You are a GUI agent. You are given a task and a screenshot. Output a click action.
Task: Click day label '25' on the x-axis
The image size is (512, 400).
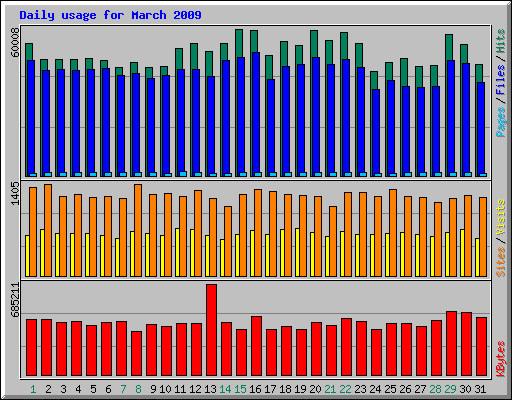click(390, 389)
